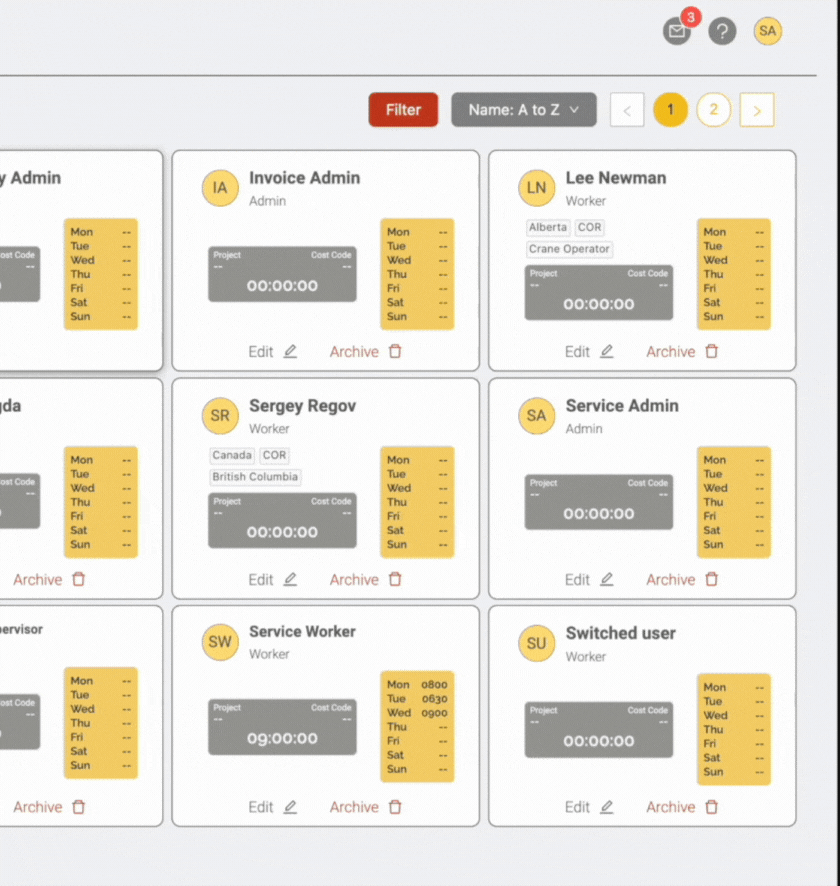Click the Switched user name heading
Image resolution: width=840 pixels, height=886 pixels.
(x=621, y=633)
